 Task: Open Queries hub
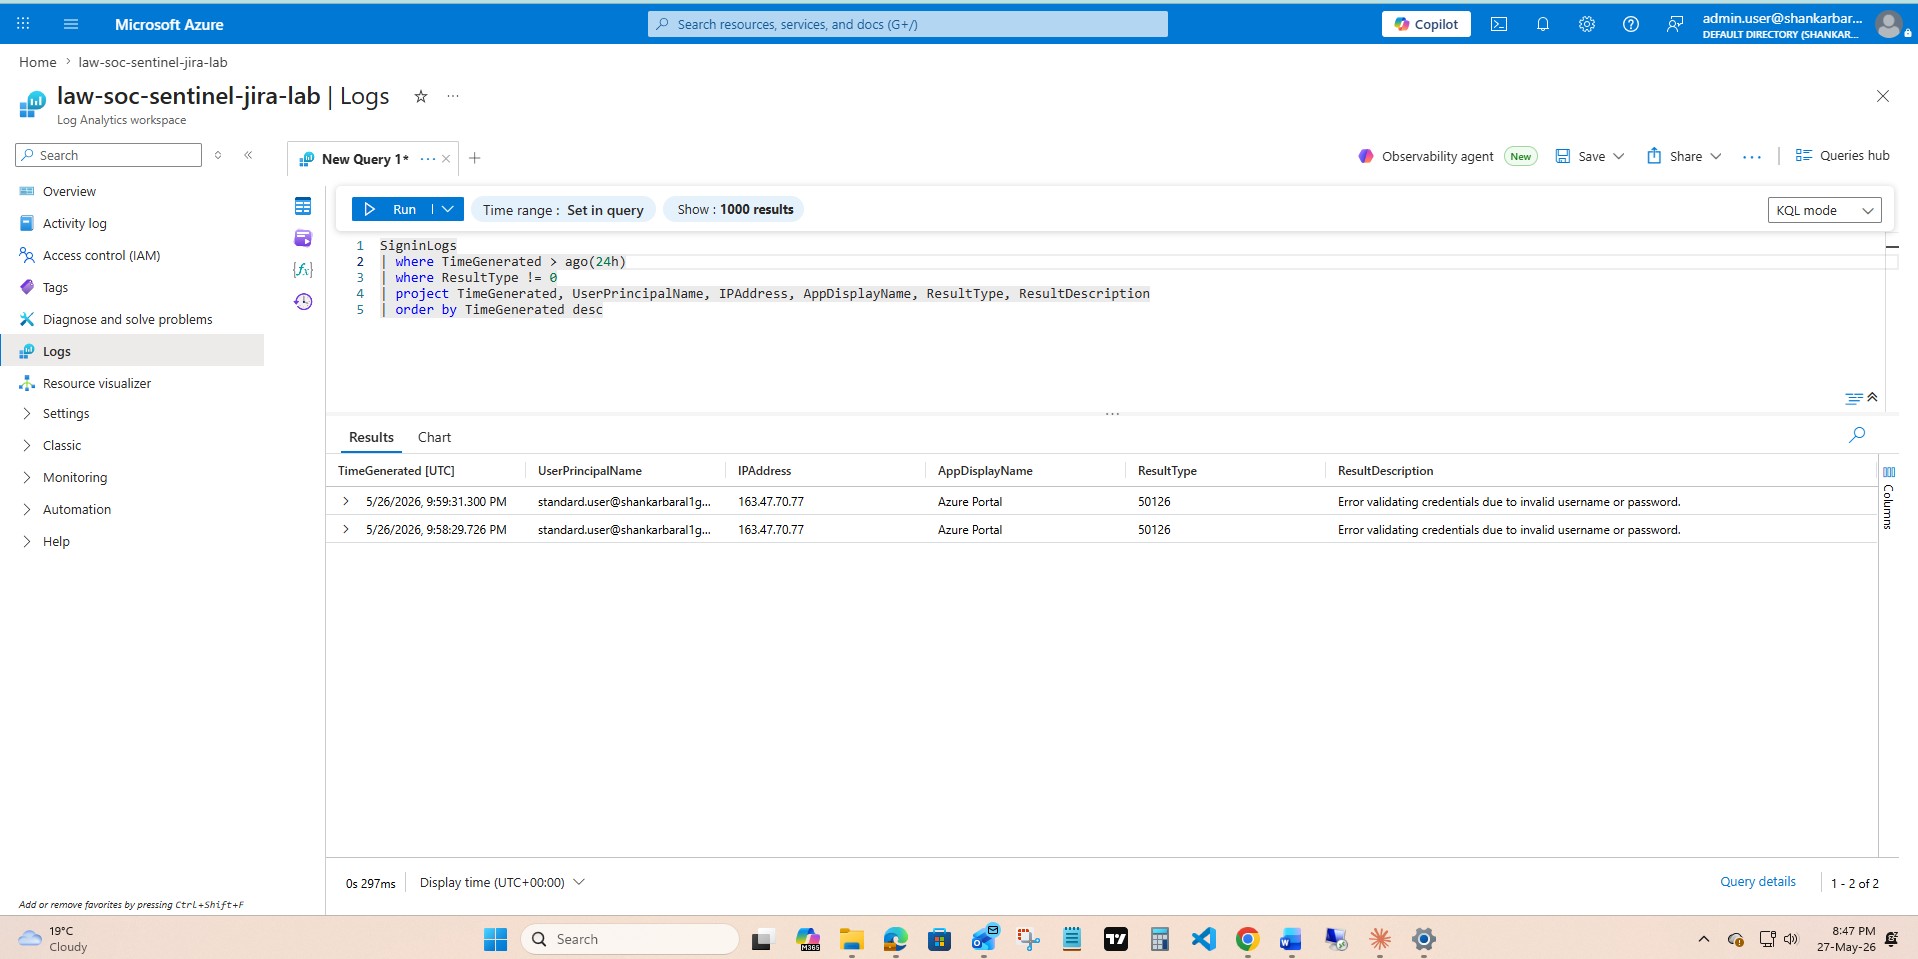pos(1842,155)
